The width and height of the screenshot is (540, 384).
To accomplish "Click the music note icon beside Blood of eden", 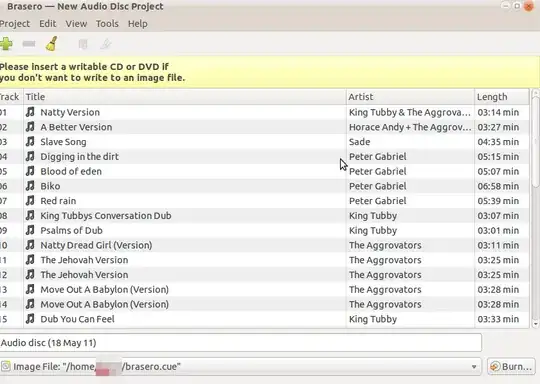I will [x=30, y=171].
